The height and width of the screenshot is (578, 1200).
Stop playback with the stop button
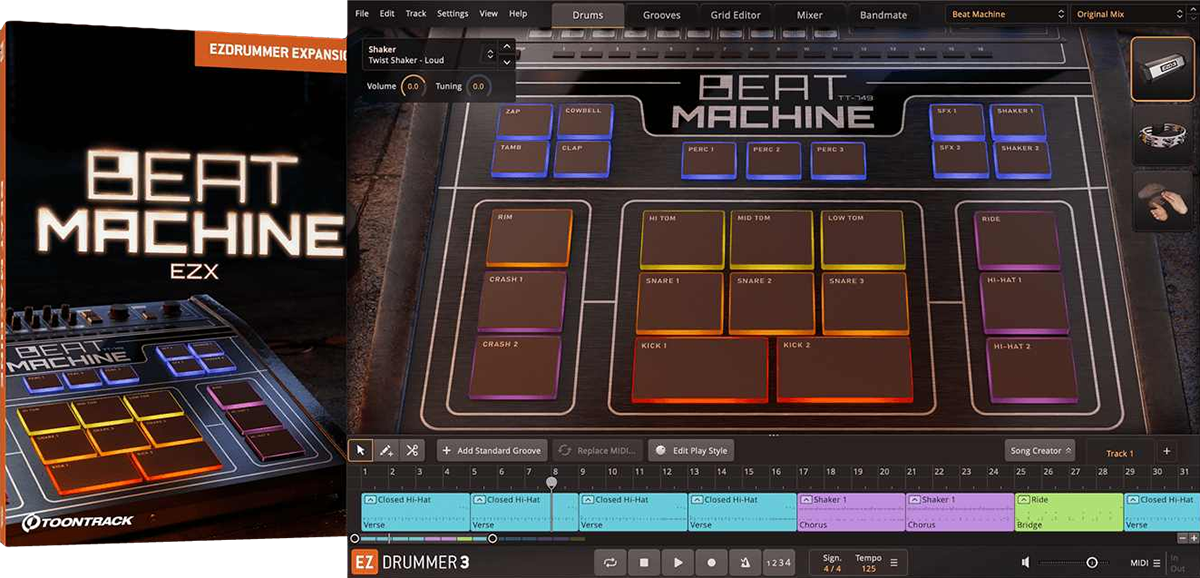tap(644, 563)
